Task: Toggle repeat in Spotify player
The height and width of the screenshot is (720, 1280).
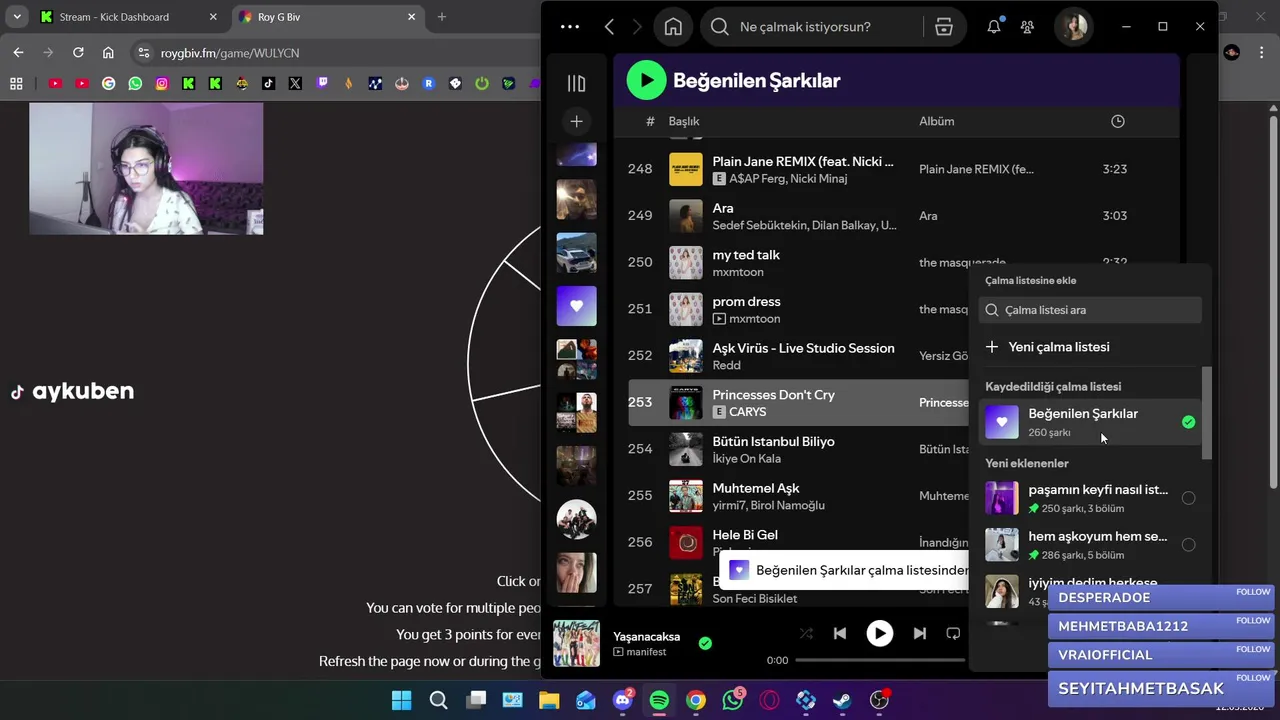Action: pos(953,633)
